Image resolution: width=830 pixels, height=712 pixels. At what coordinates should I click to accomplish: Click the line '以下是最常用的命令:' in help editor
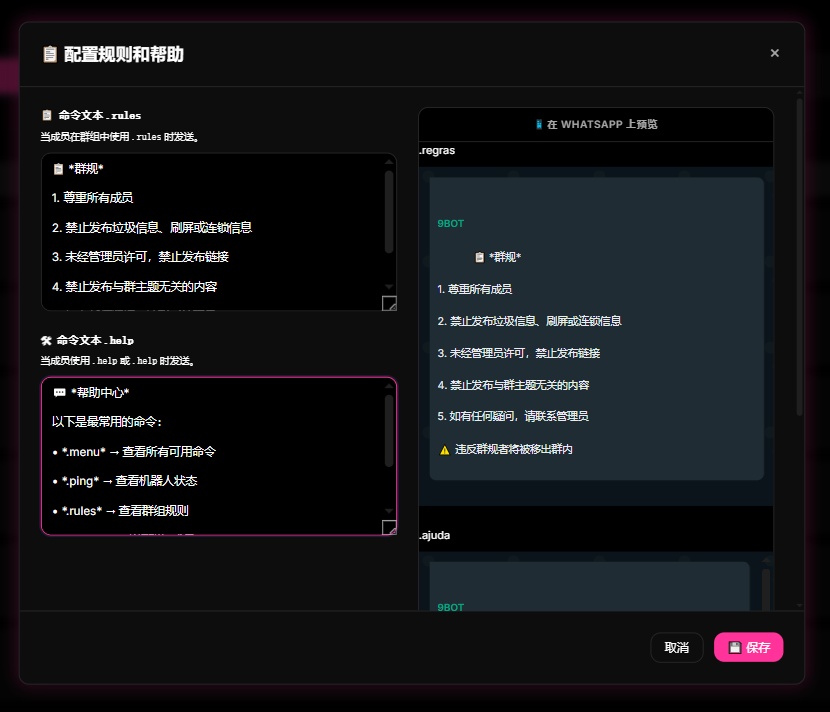pyautogui.click(x=106, y=421)
